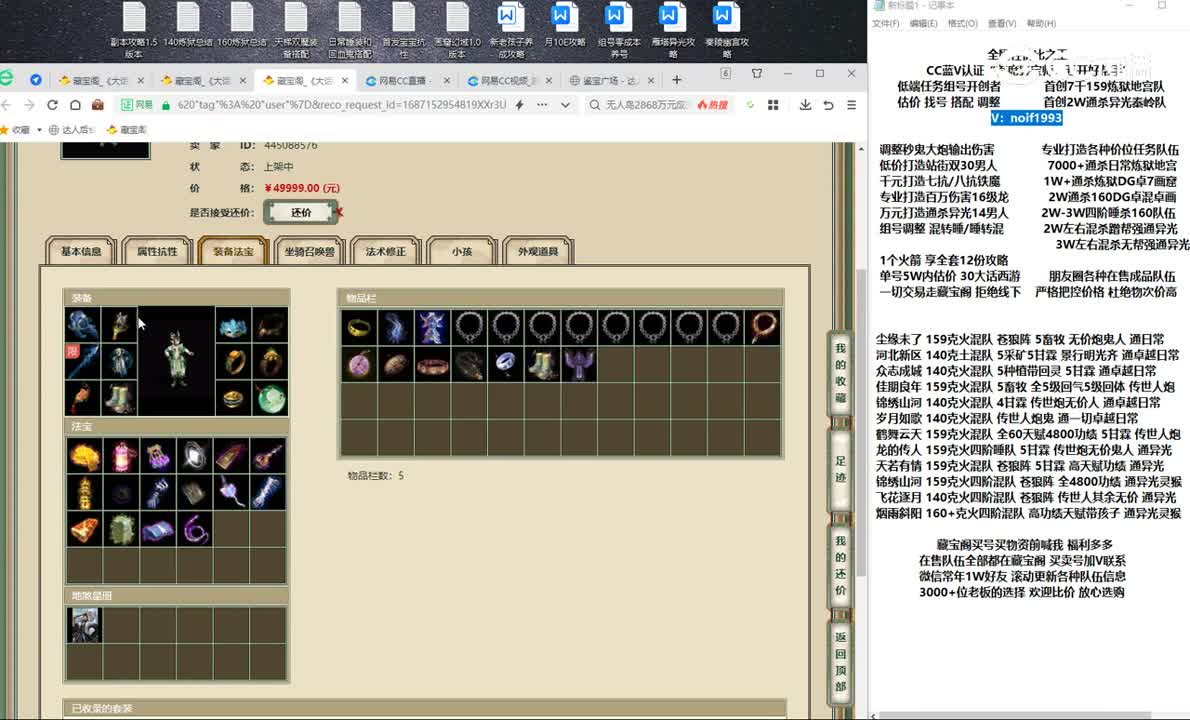This screenshot has height=720, width=1190.
Task: Click the browser reload icon
Action: [x=52, y=104]
